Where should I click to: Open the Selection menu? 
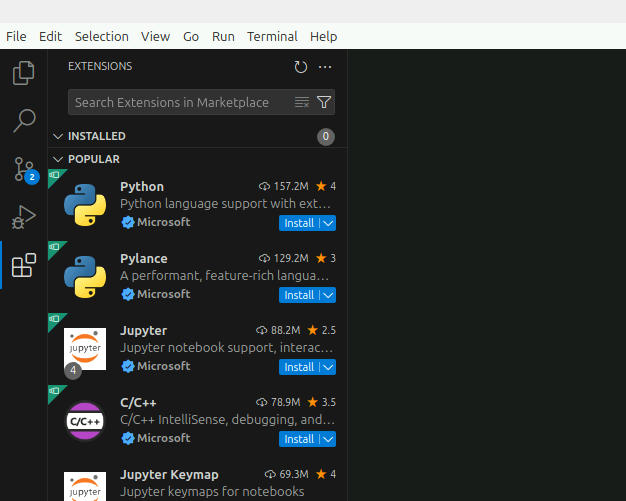[x=101, y=36]
